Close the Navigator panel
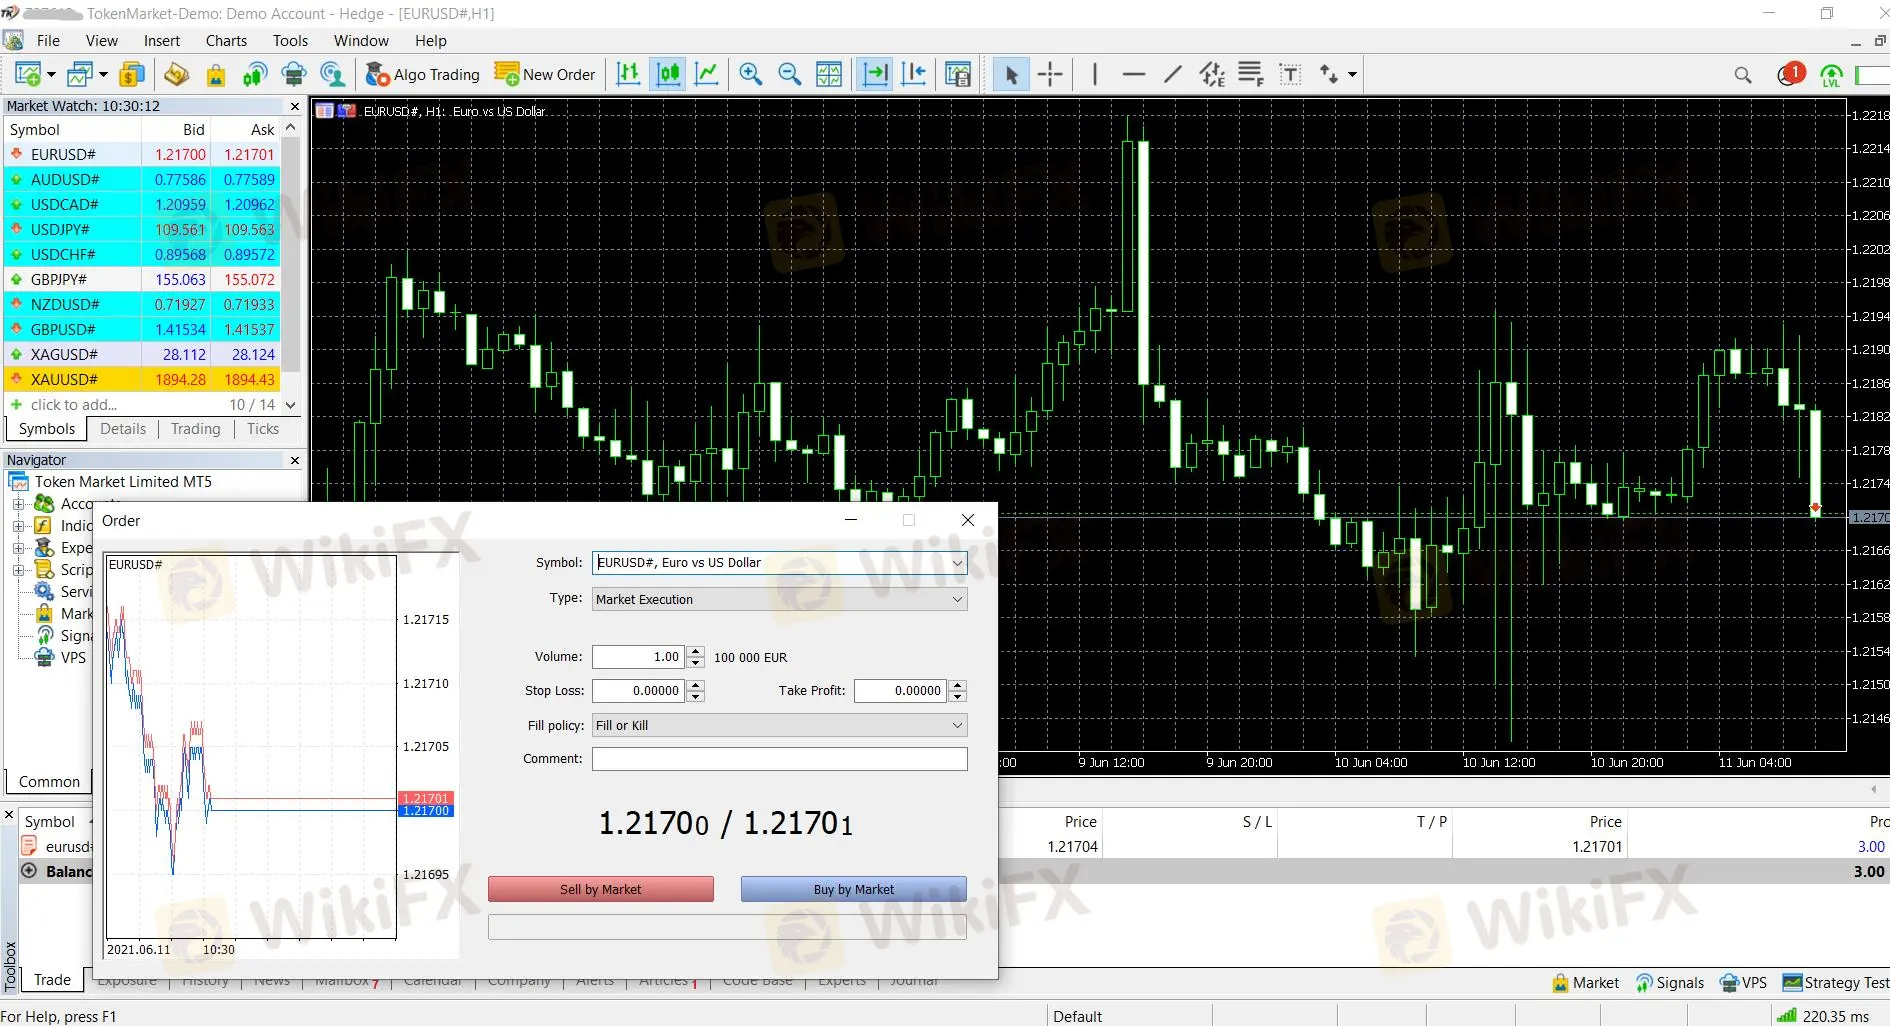The height and width of the screenshot is (1026, 1890). point(294,460)
